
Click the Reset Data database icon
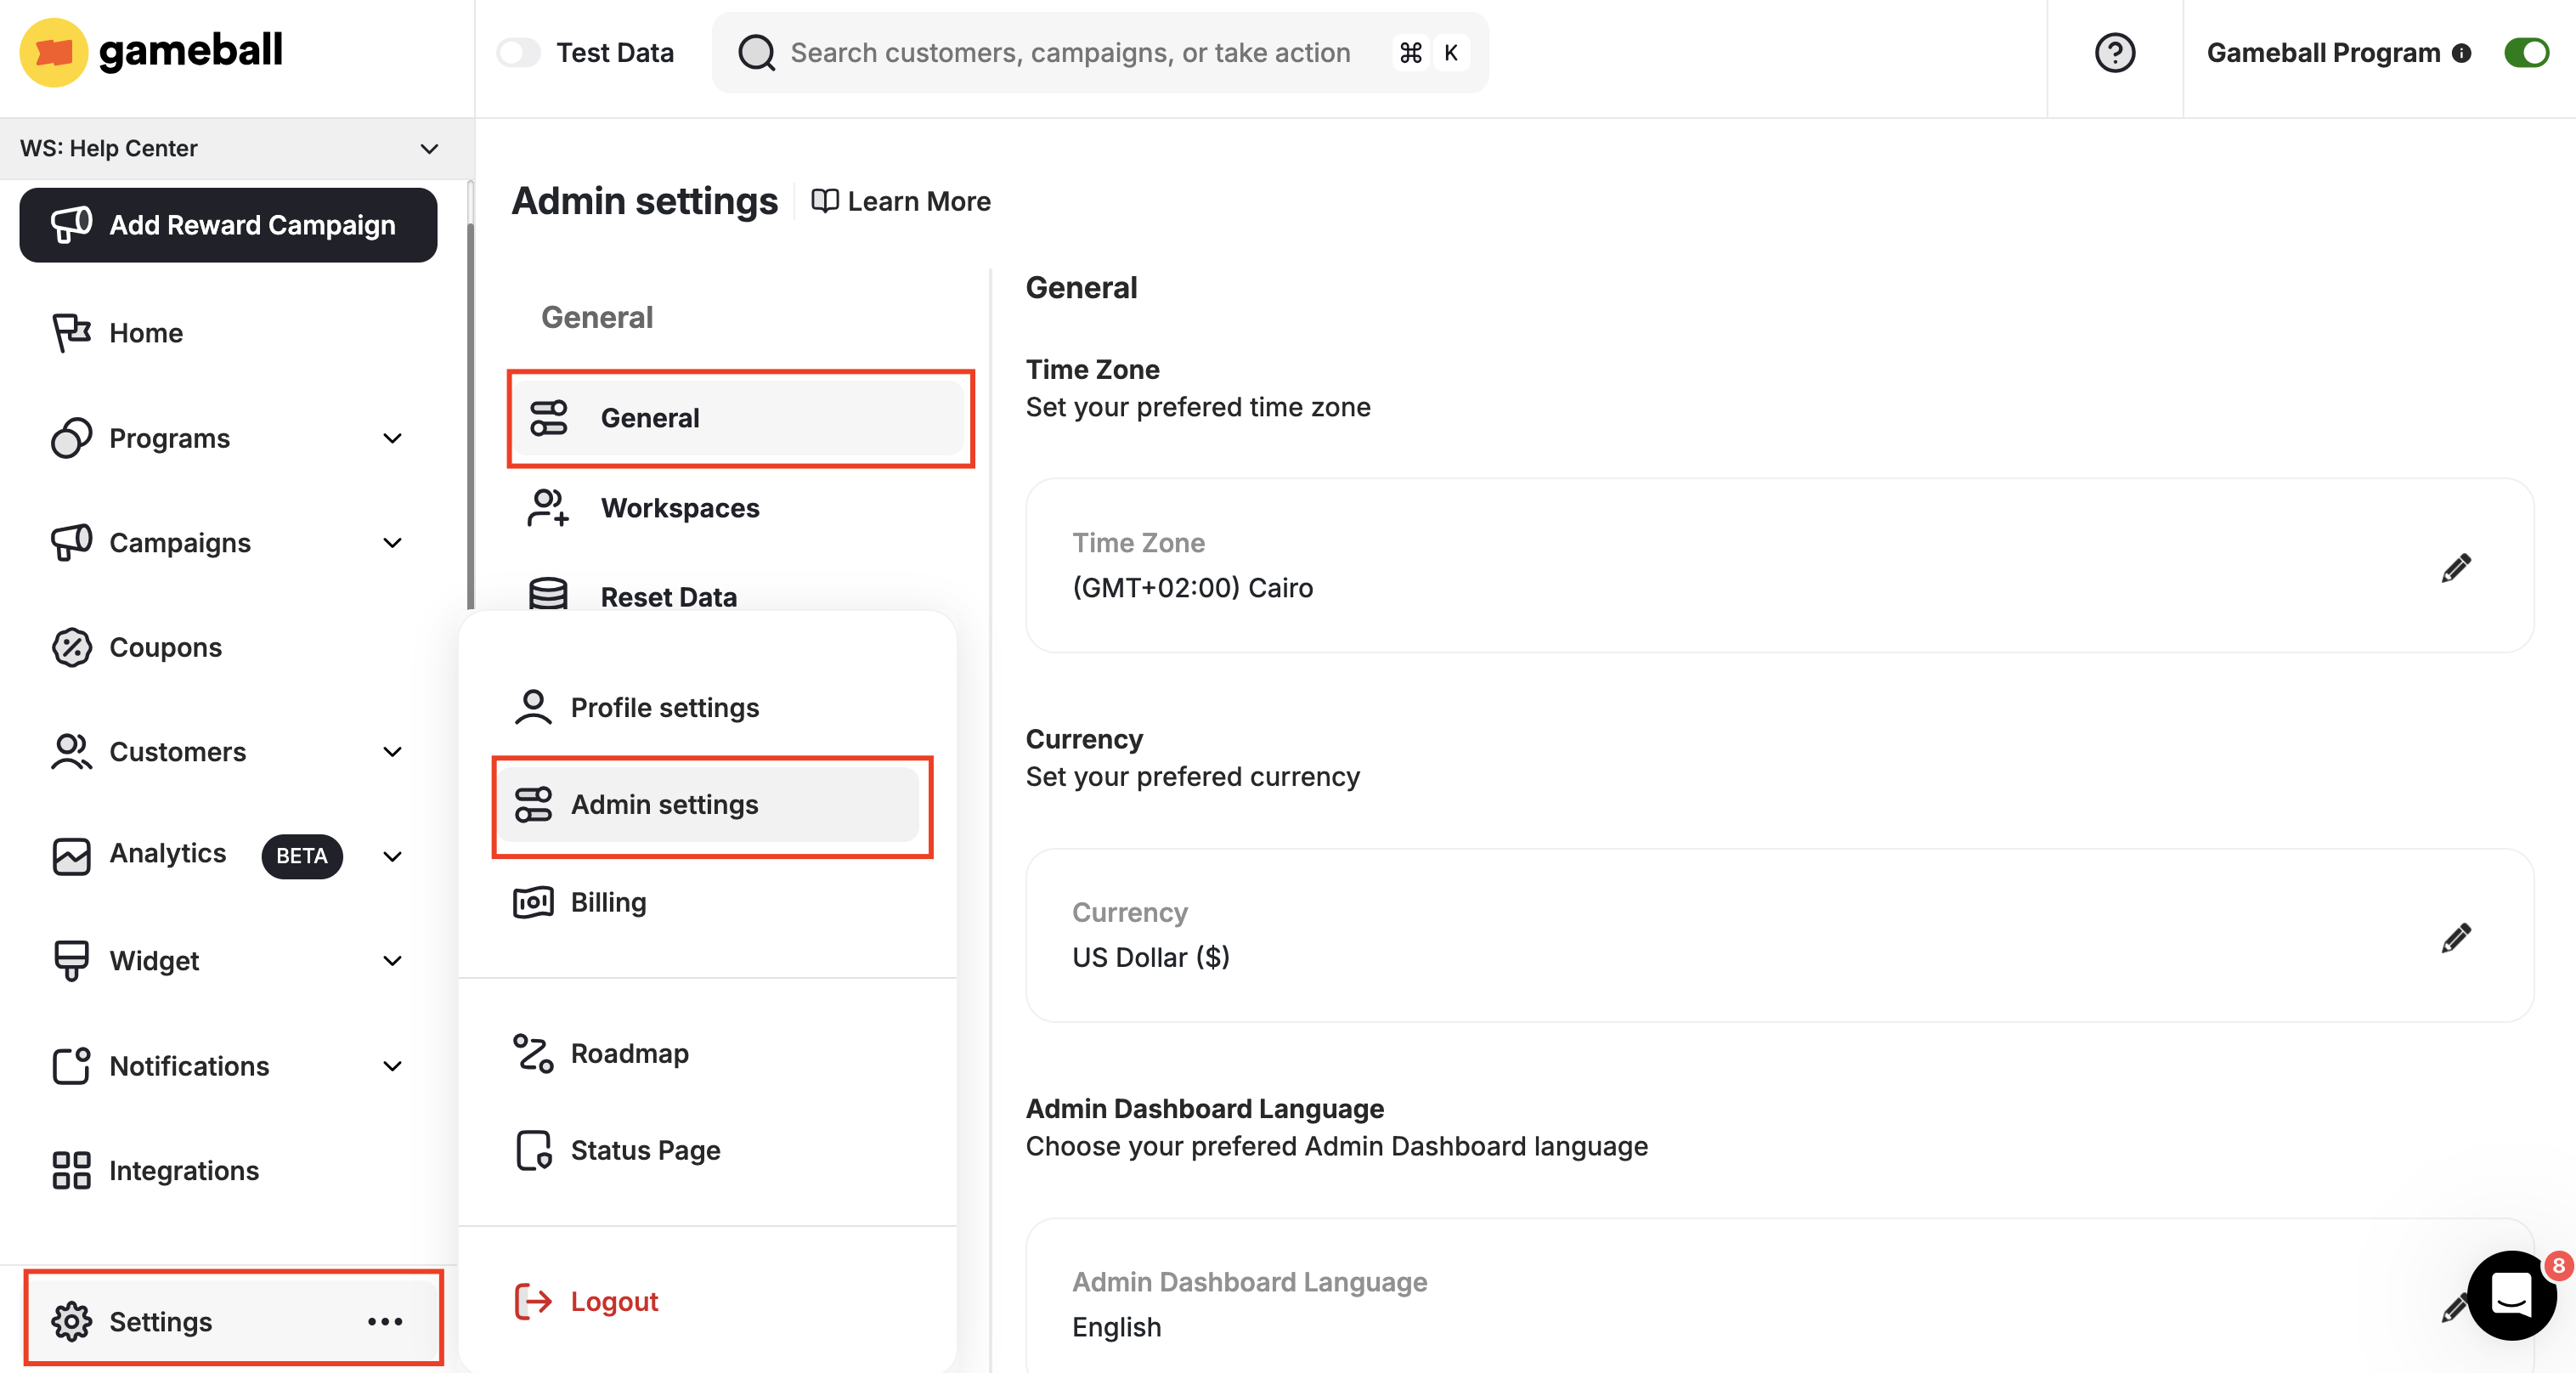tap(548, 594)
